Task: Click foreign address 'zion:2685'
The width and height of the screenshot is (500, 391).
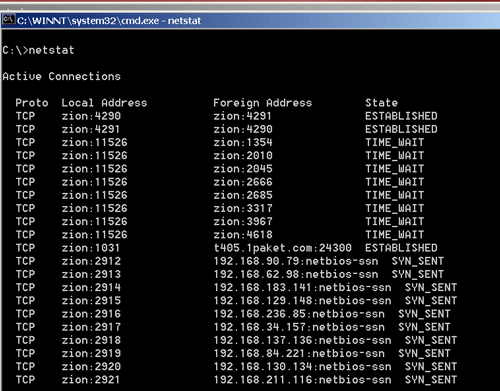Action: (243, 195)
